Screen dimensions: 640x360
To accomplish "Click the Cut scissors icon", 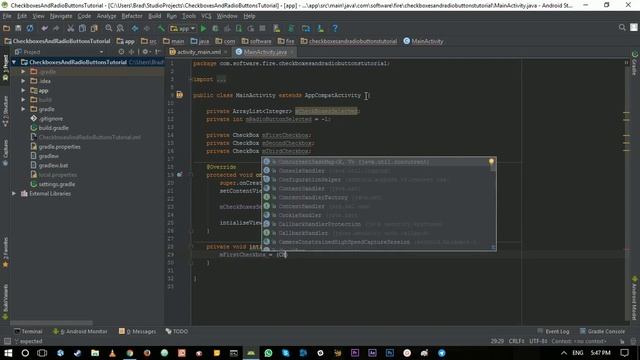I will [x=71, y=29].
